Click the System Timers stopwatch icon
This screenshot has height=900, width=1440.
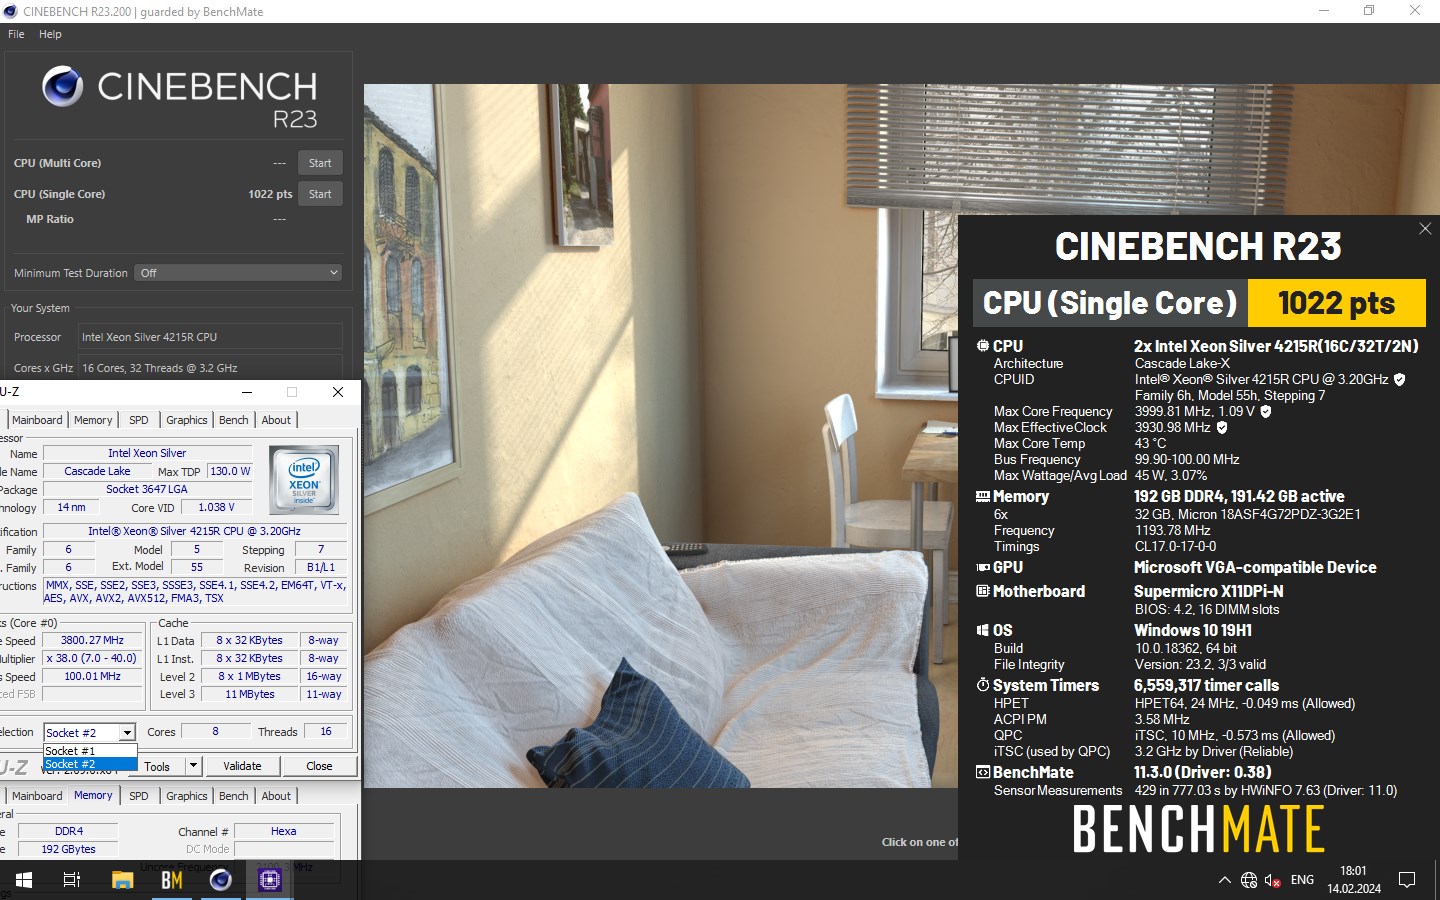coord(983,685)
